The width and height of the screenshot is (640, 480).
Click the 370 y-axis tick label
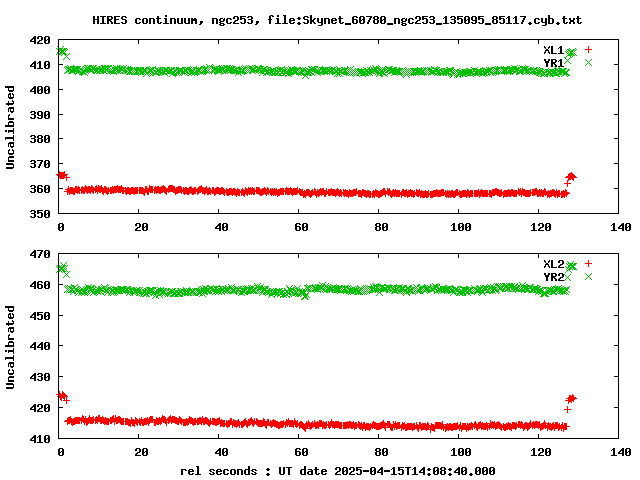coord(40,164)
